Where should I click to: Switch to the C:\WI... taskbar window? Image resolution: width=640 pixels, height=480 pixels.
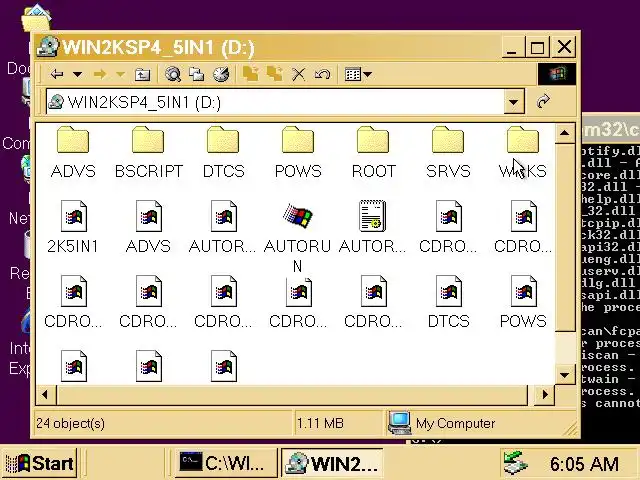pyautogui.click(x=226, y=463)
